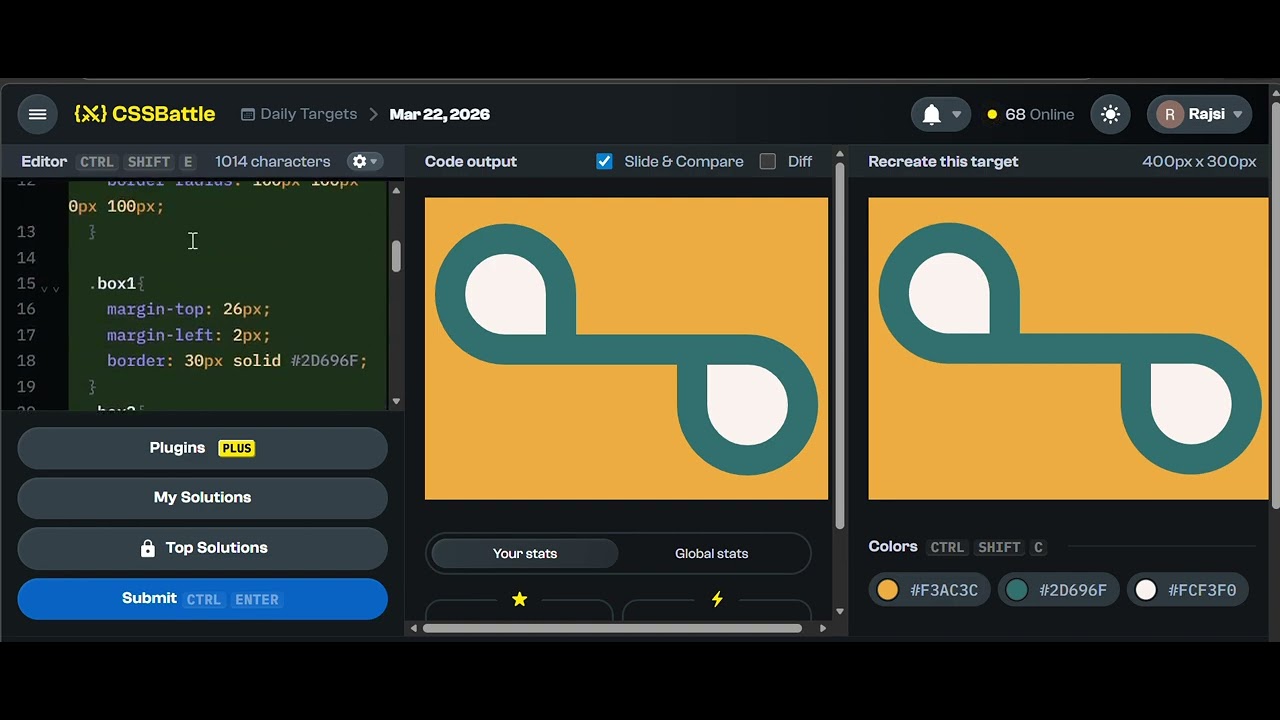Click the target image to recreate
This screenshot has height=720, width=1280.
point(1068,348)
